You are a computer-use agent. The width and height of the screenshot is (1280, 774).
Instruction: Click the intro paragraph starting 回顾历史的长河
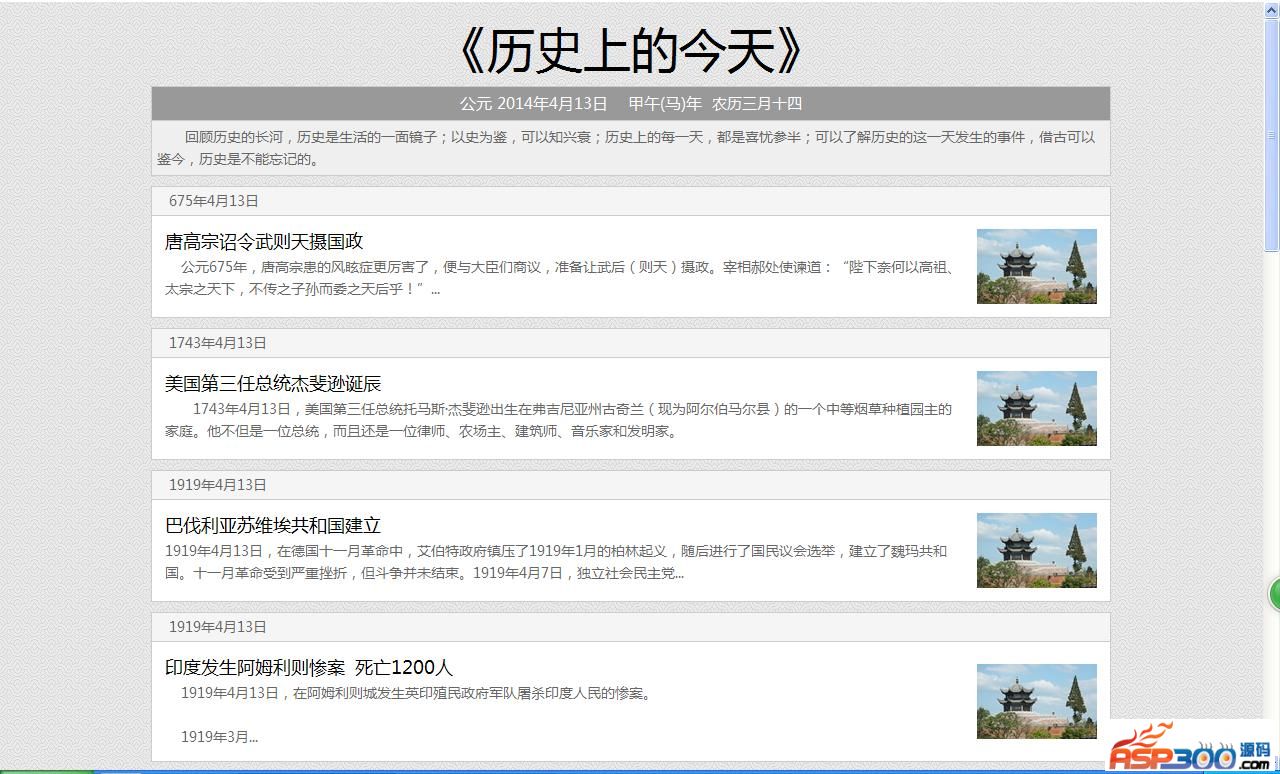[x=630, y=148]
